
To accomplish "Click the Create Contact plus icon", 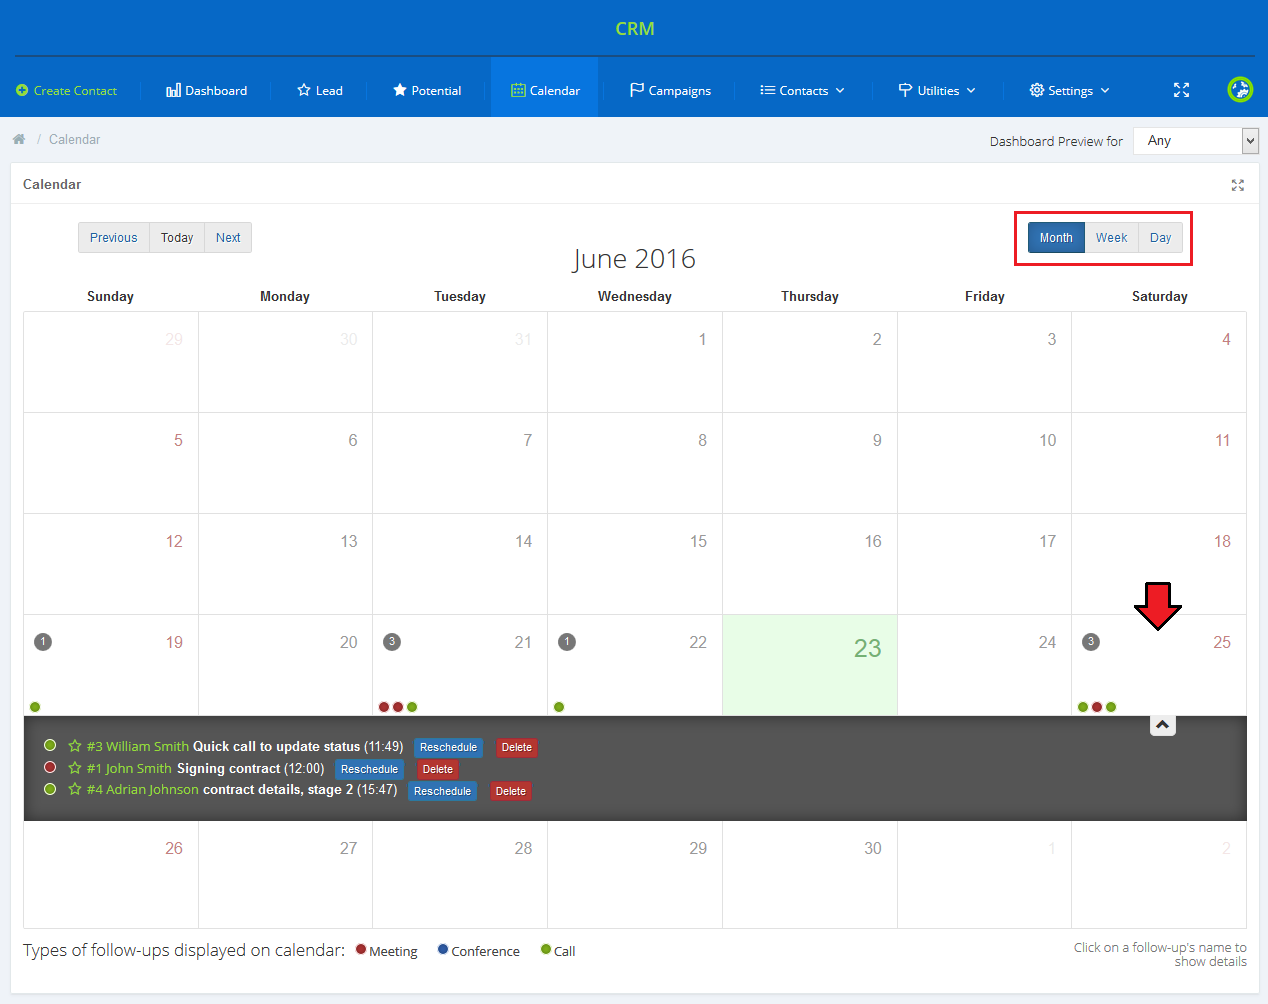I will click(22, 90).
